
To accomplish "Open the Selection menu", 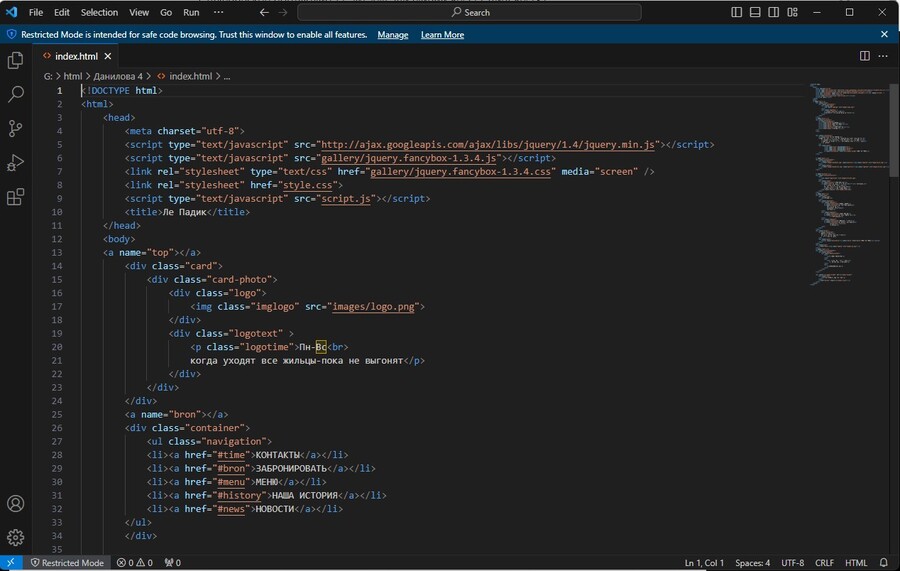I will tap(99, 12).
